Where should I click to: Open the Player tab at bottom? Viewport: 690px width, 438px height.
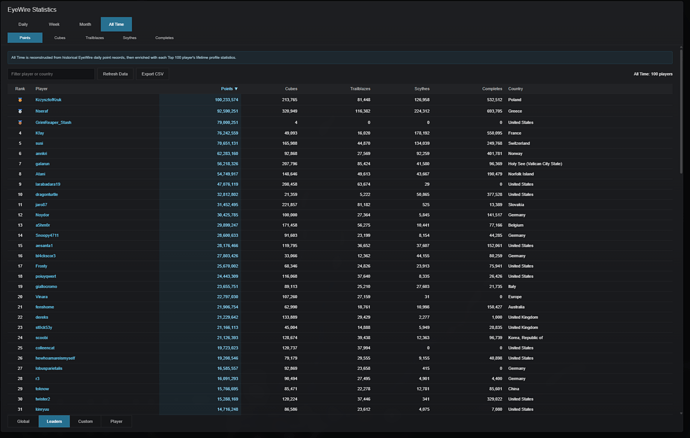[x=116, y=421]
